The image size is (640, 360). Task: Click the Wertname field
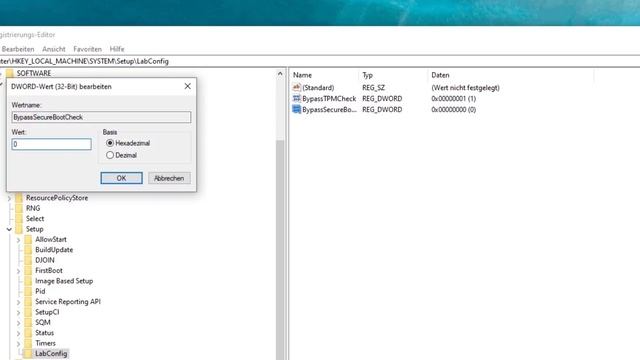pos(101,117)
